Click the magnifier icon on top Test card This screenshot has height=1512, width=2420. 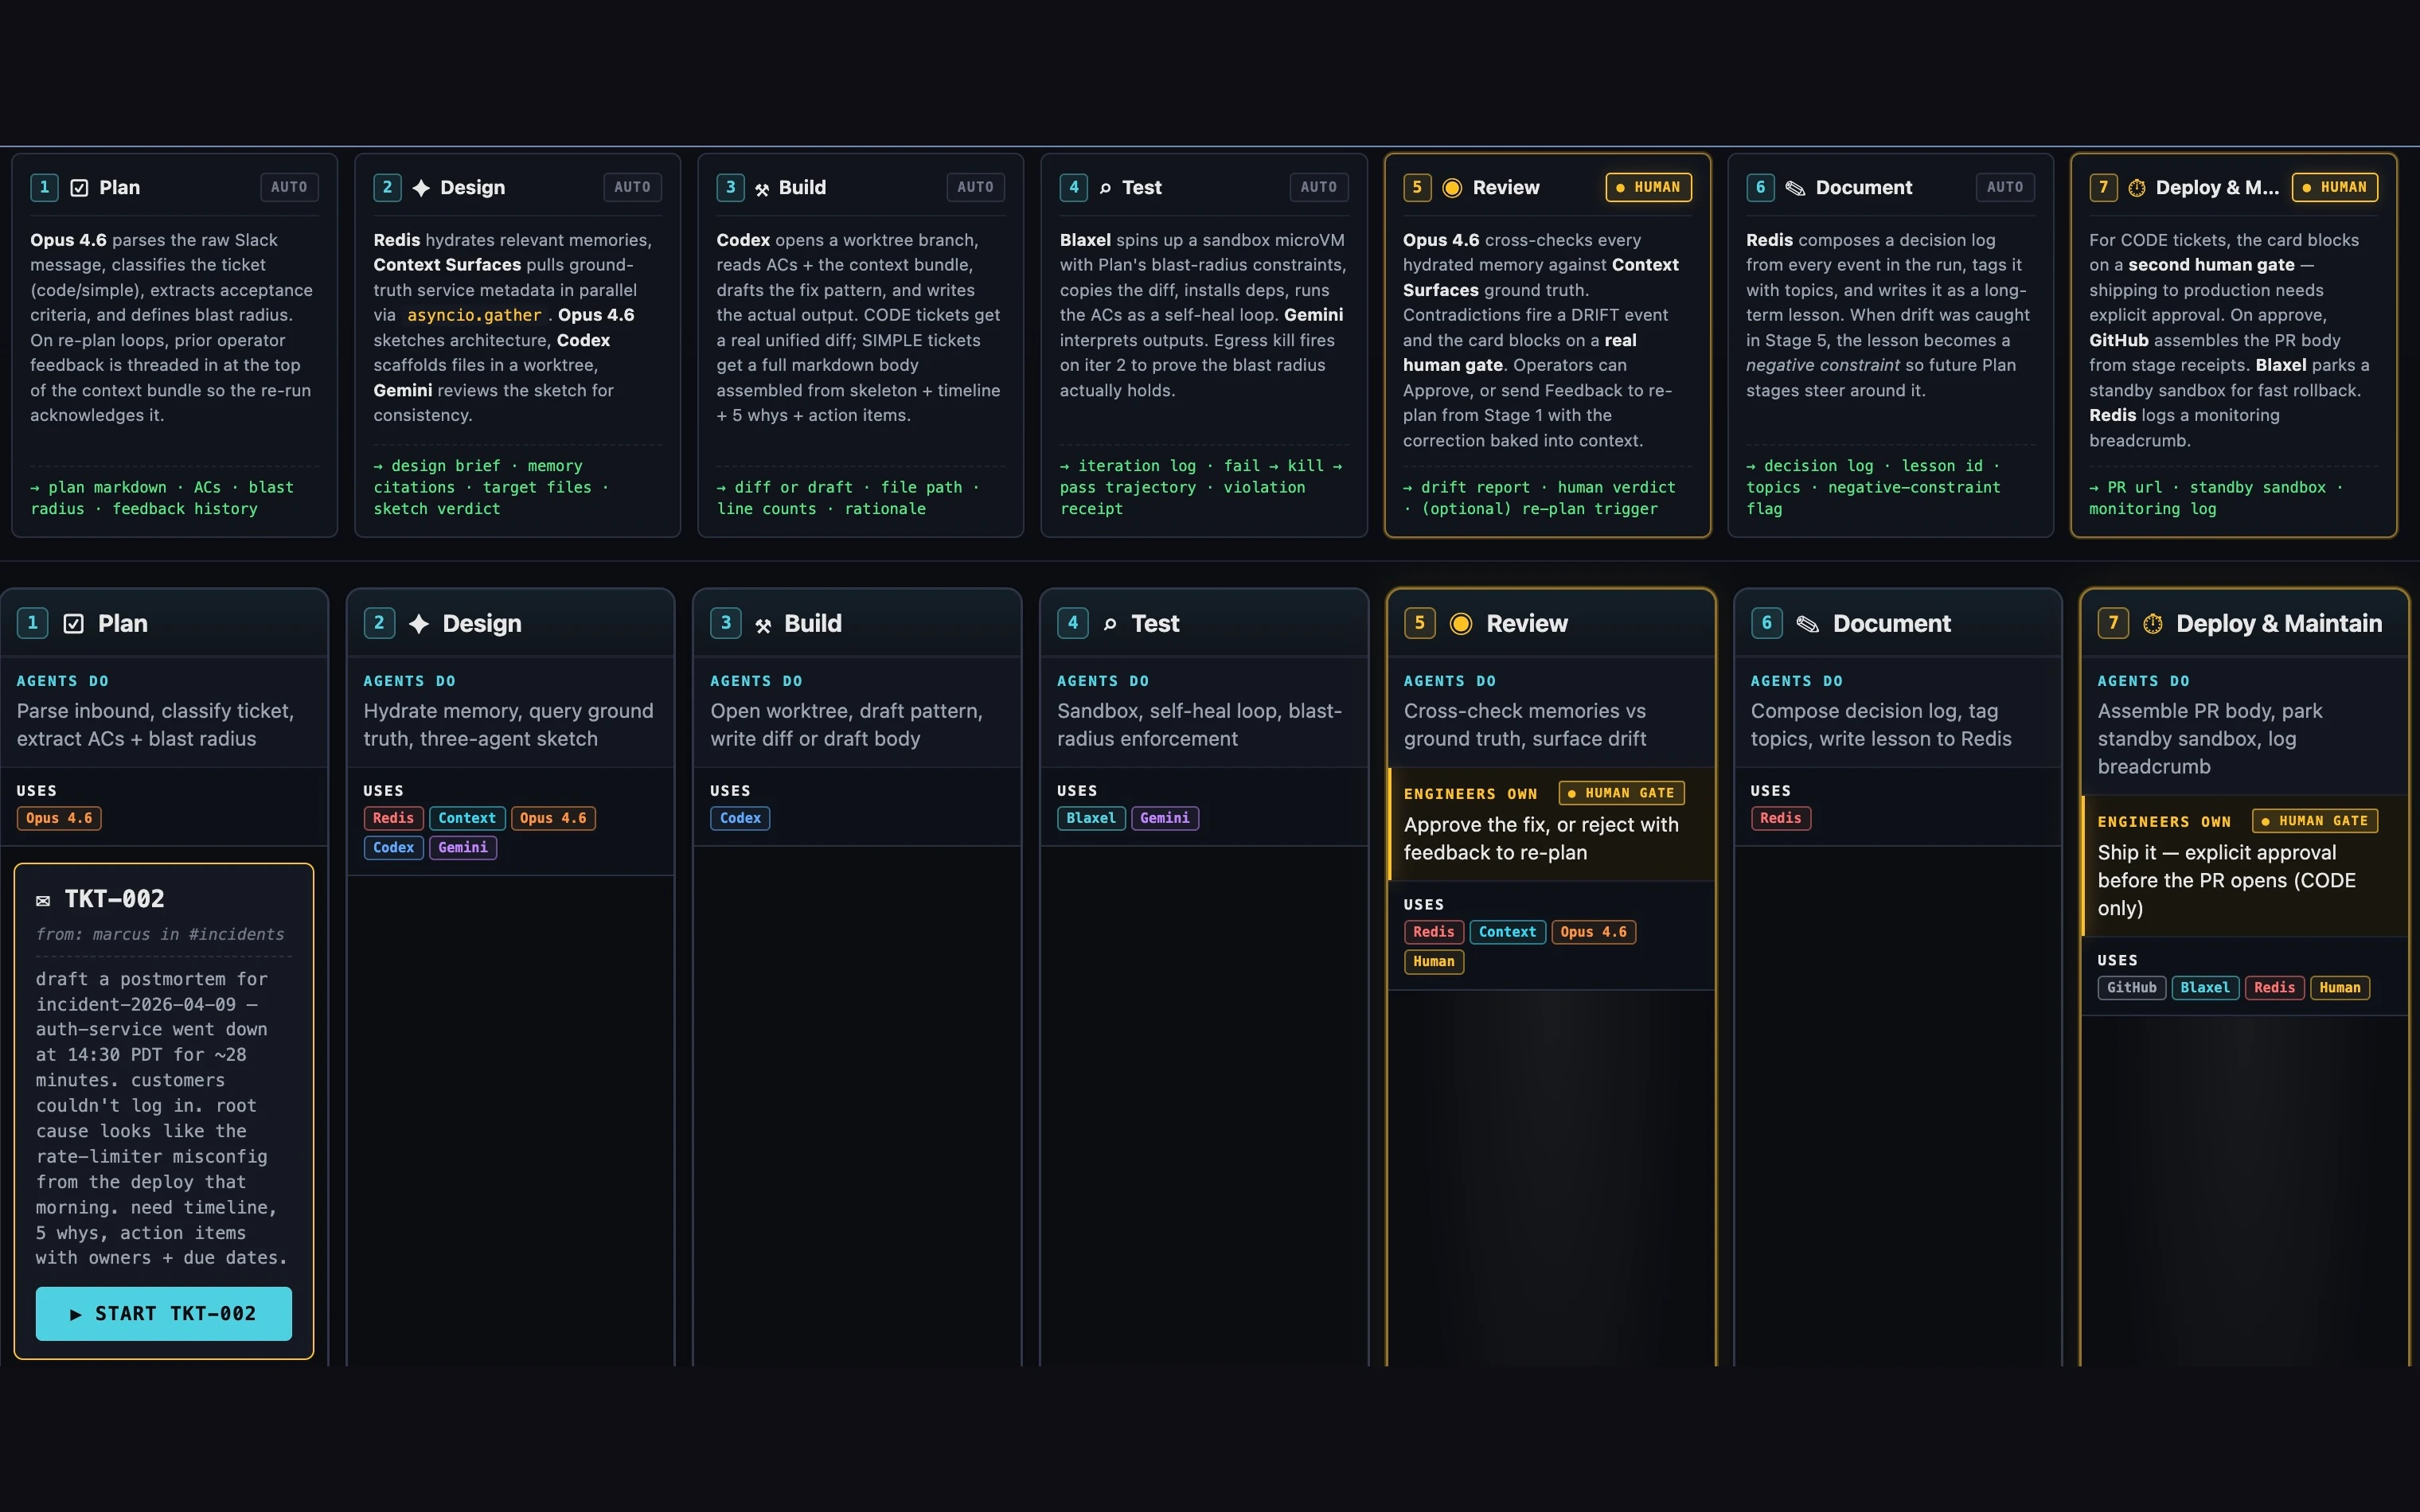click(1105, 188)
